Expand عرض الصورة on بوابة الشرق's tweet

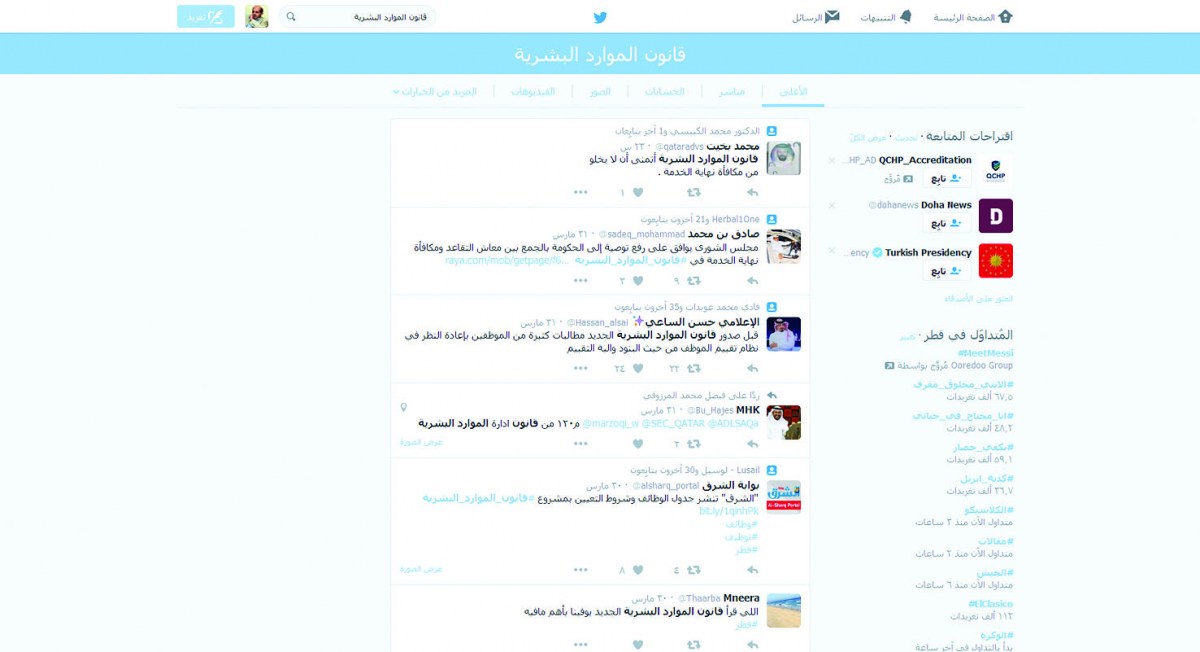click(x=422, y=568)
